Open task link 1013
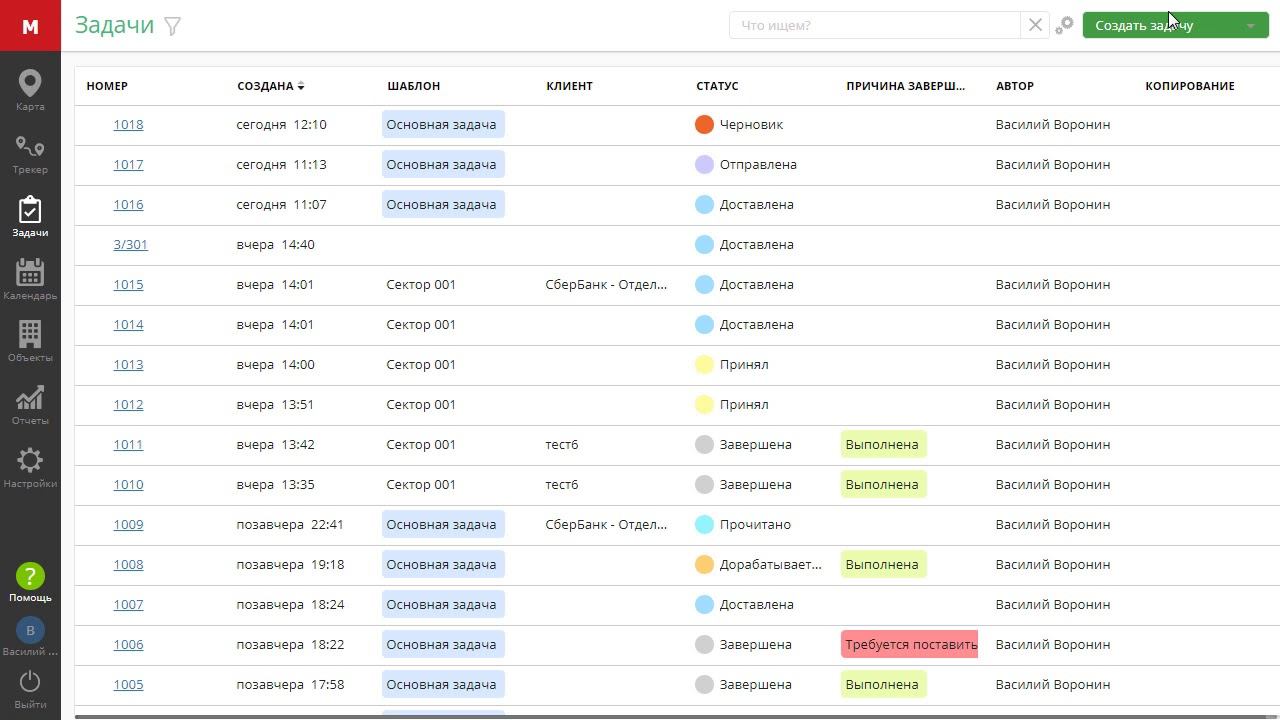Image resolution: width=1280 pixels, height=720 pixels. (x=128, y=365)
